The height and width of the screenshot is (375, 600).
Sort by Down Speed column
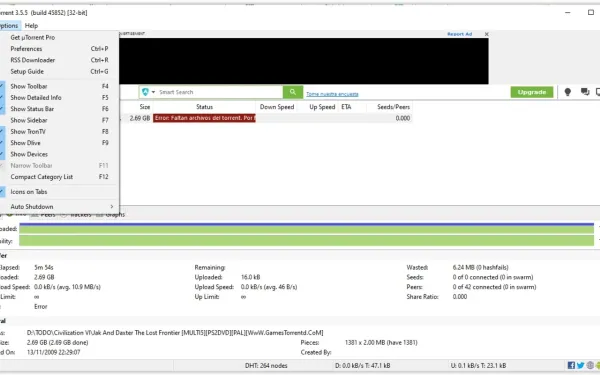pos(277,107)
